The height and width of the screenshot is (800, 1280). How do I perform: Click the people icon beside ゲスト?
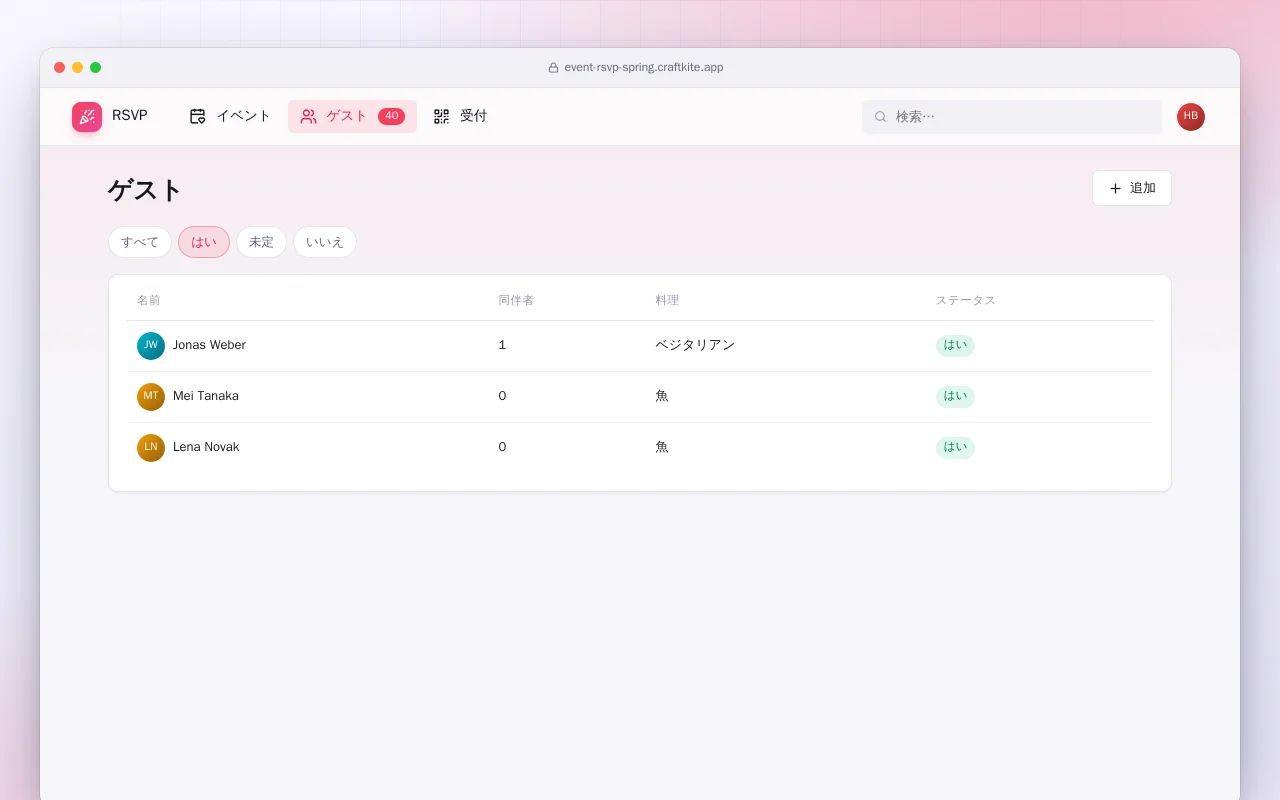pos(308,116)
